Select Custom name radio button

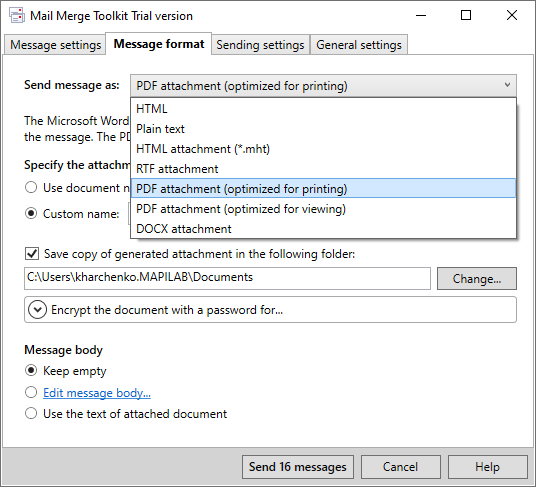coord(31,214)
